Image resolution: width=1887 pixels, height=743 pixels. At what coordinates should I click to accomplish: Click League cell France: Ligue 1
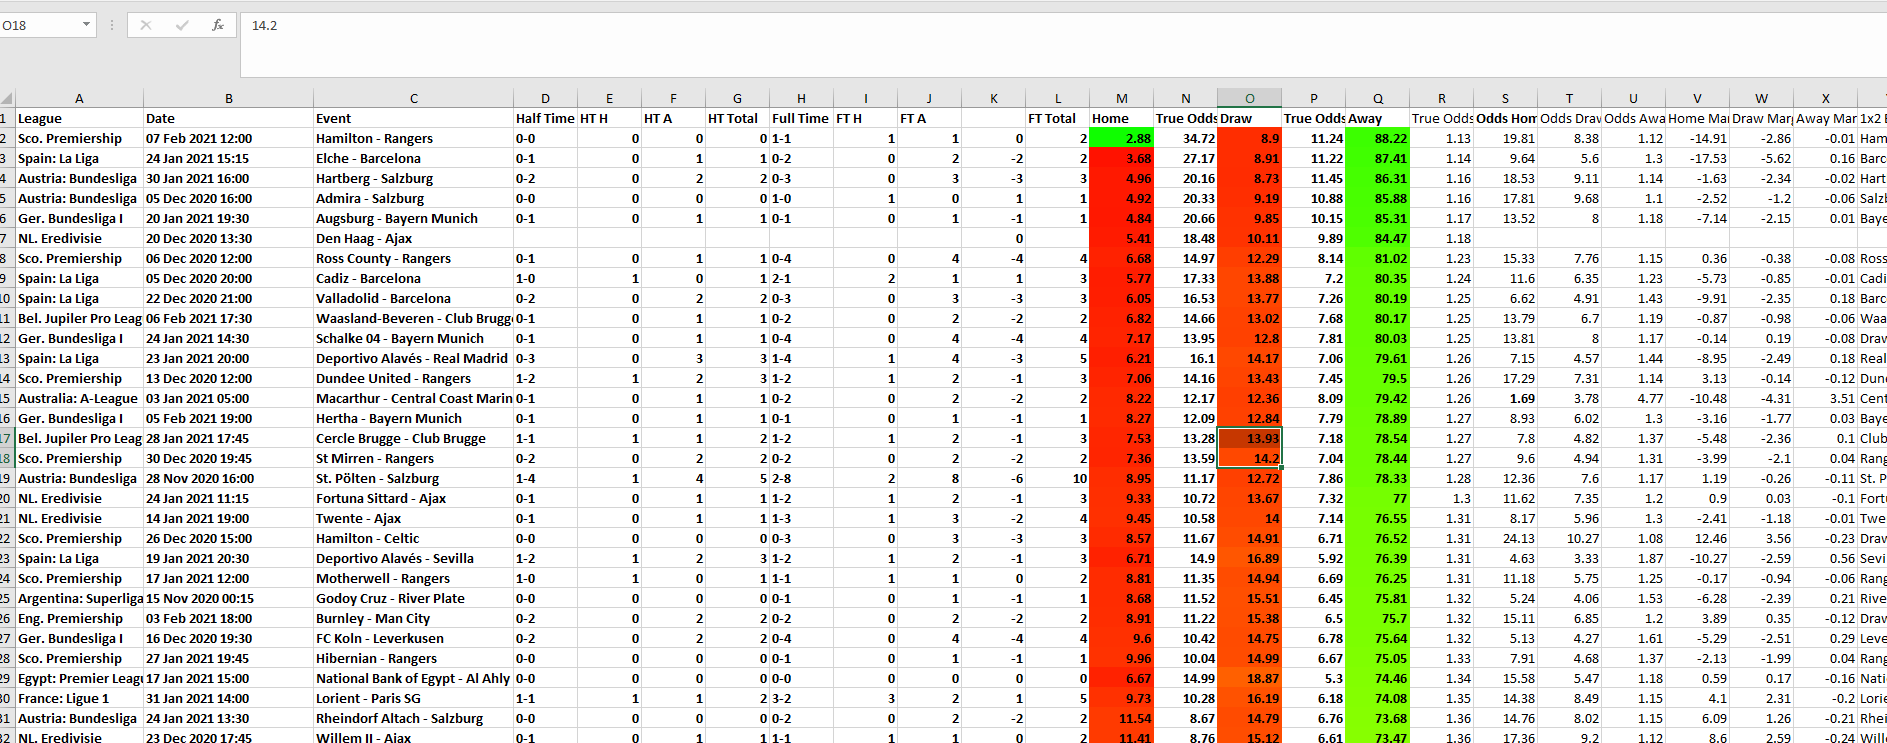[x=79, y=698]
